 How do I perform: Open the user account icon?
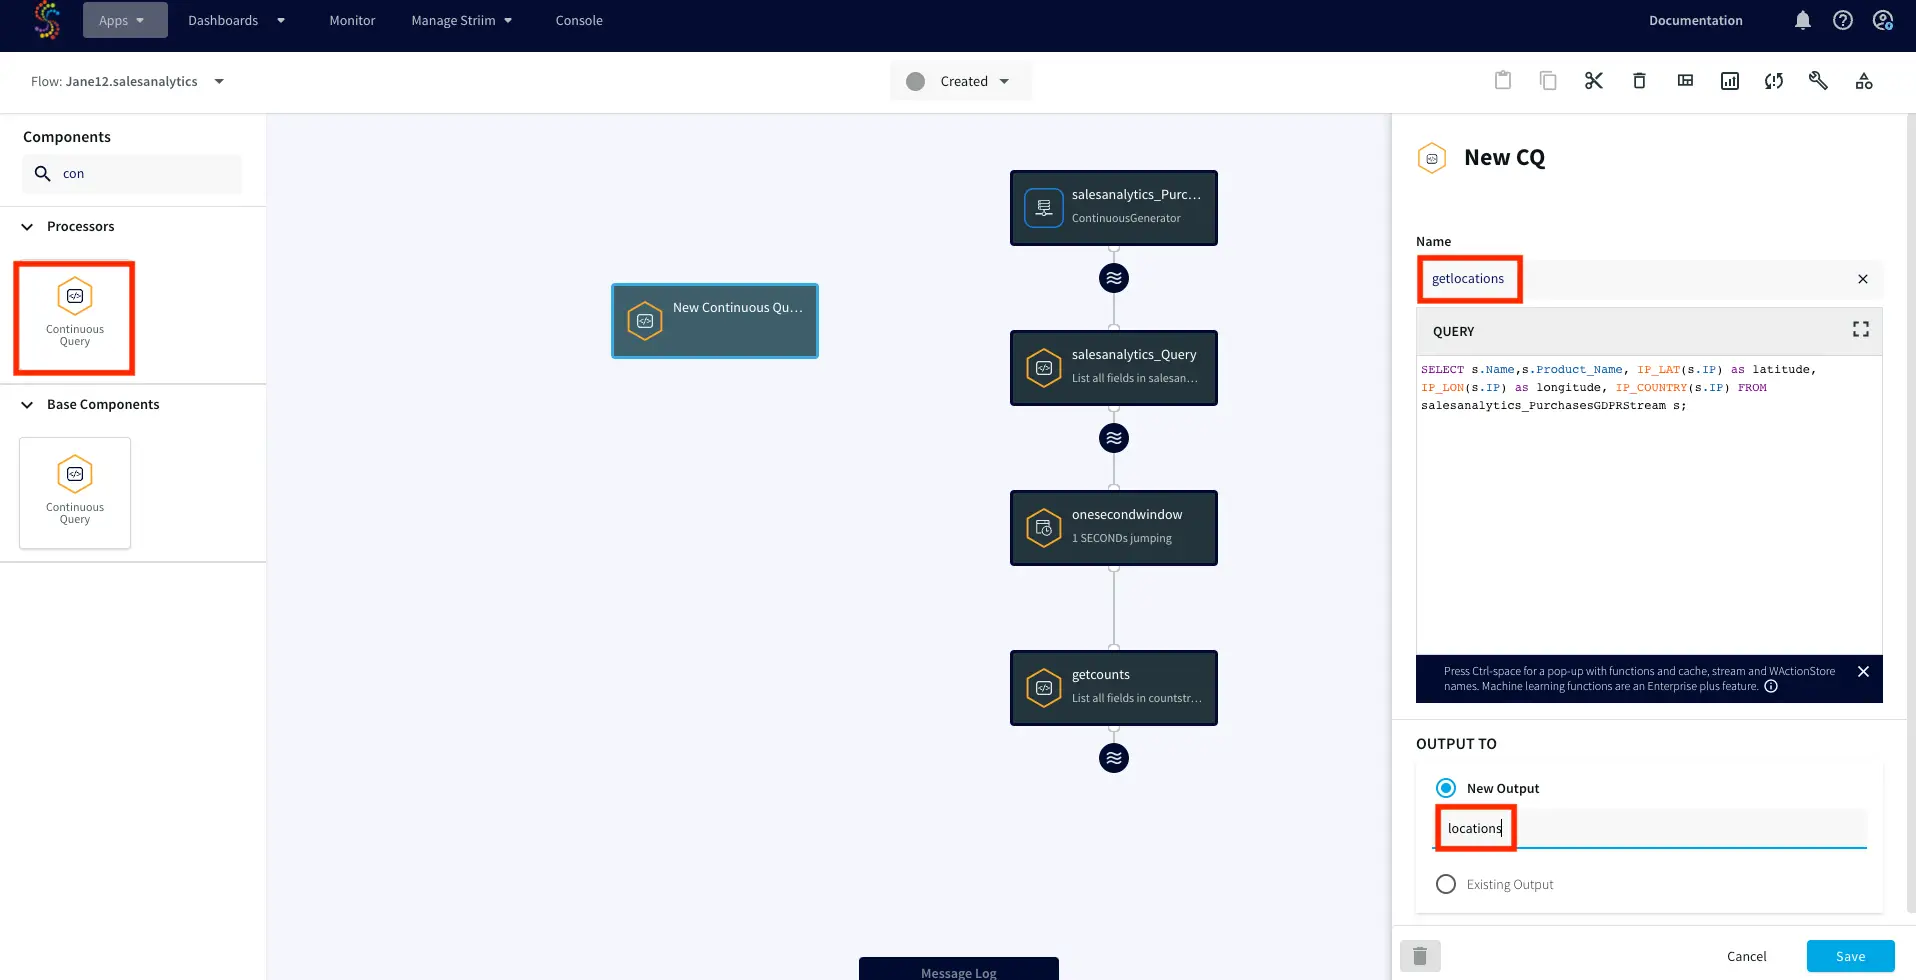click(1883, 21)
